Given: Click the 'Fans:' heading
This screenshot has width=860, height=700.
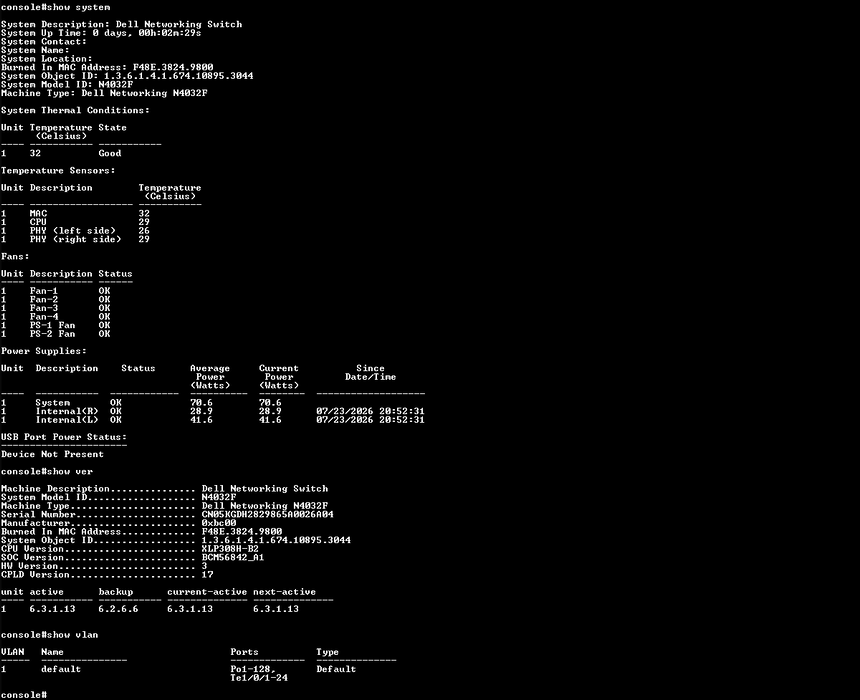Looking at the screenshot, I should pos(15,256).
